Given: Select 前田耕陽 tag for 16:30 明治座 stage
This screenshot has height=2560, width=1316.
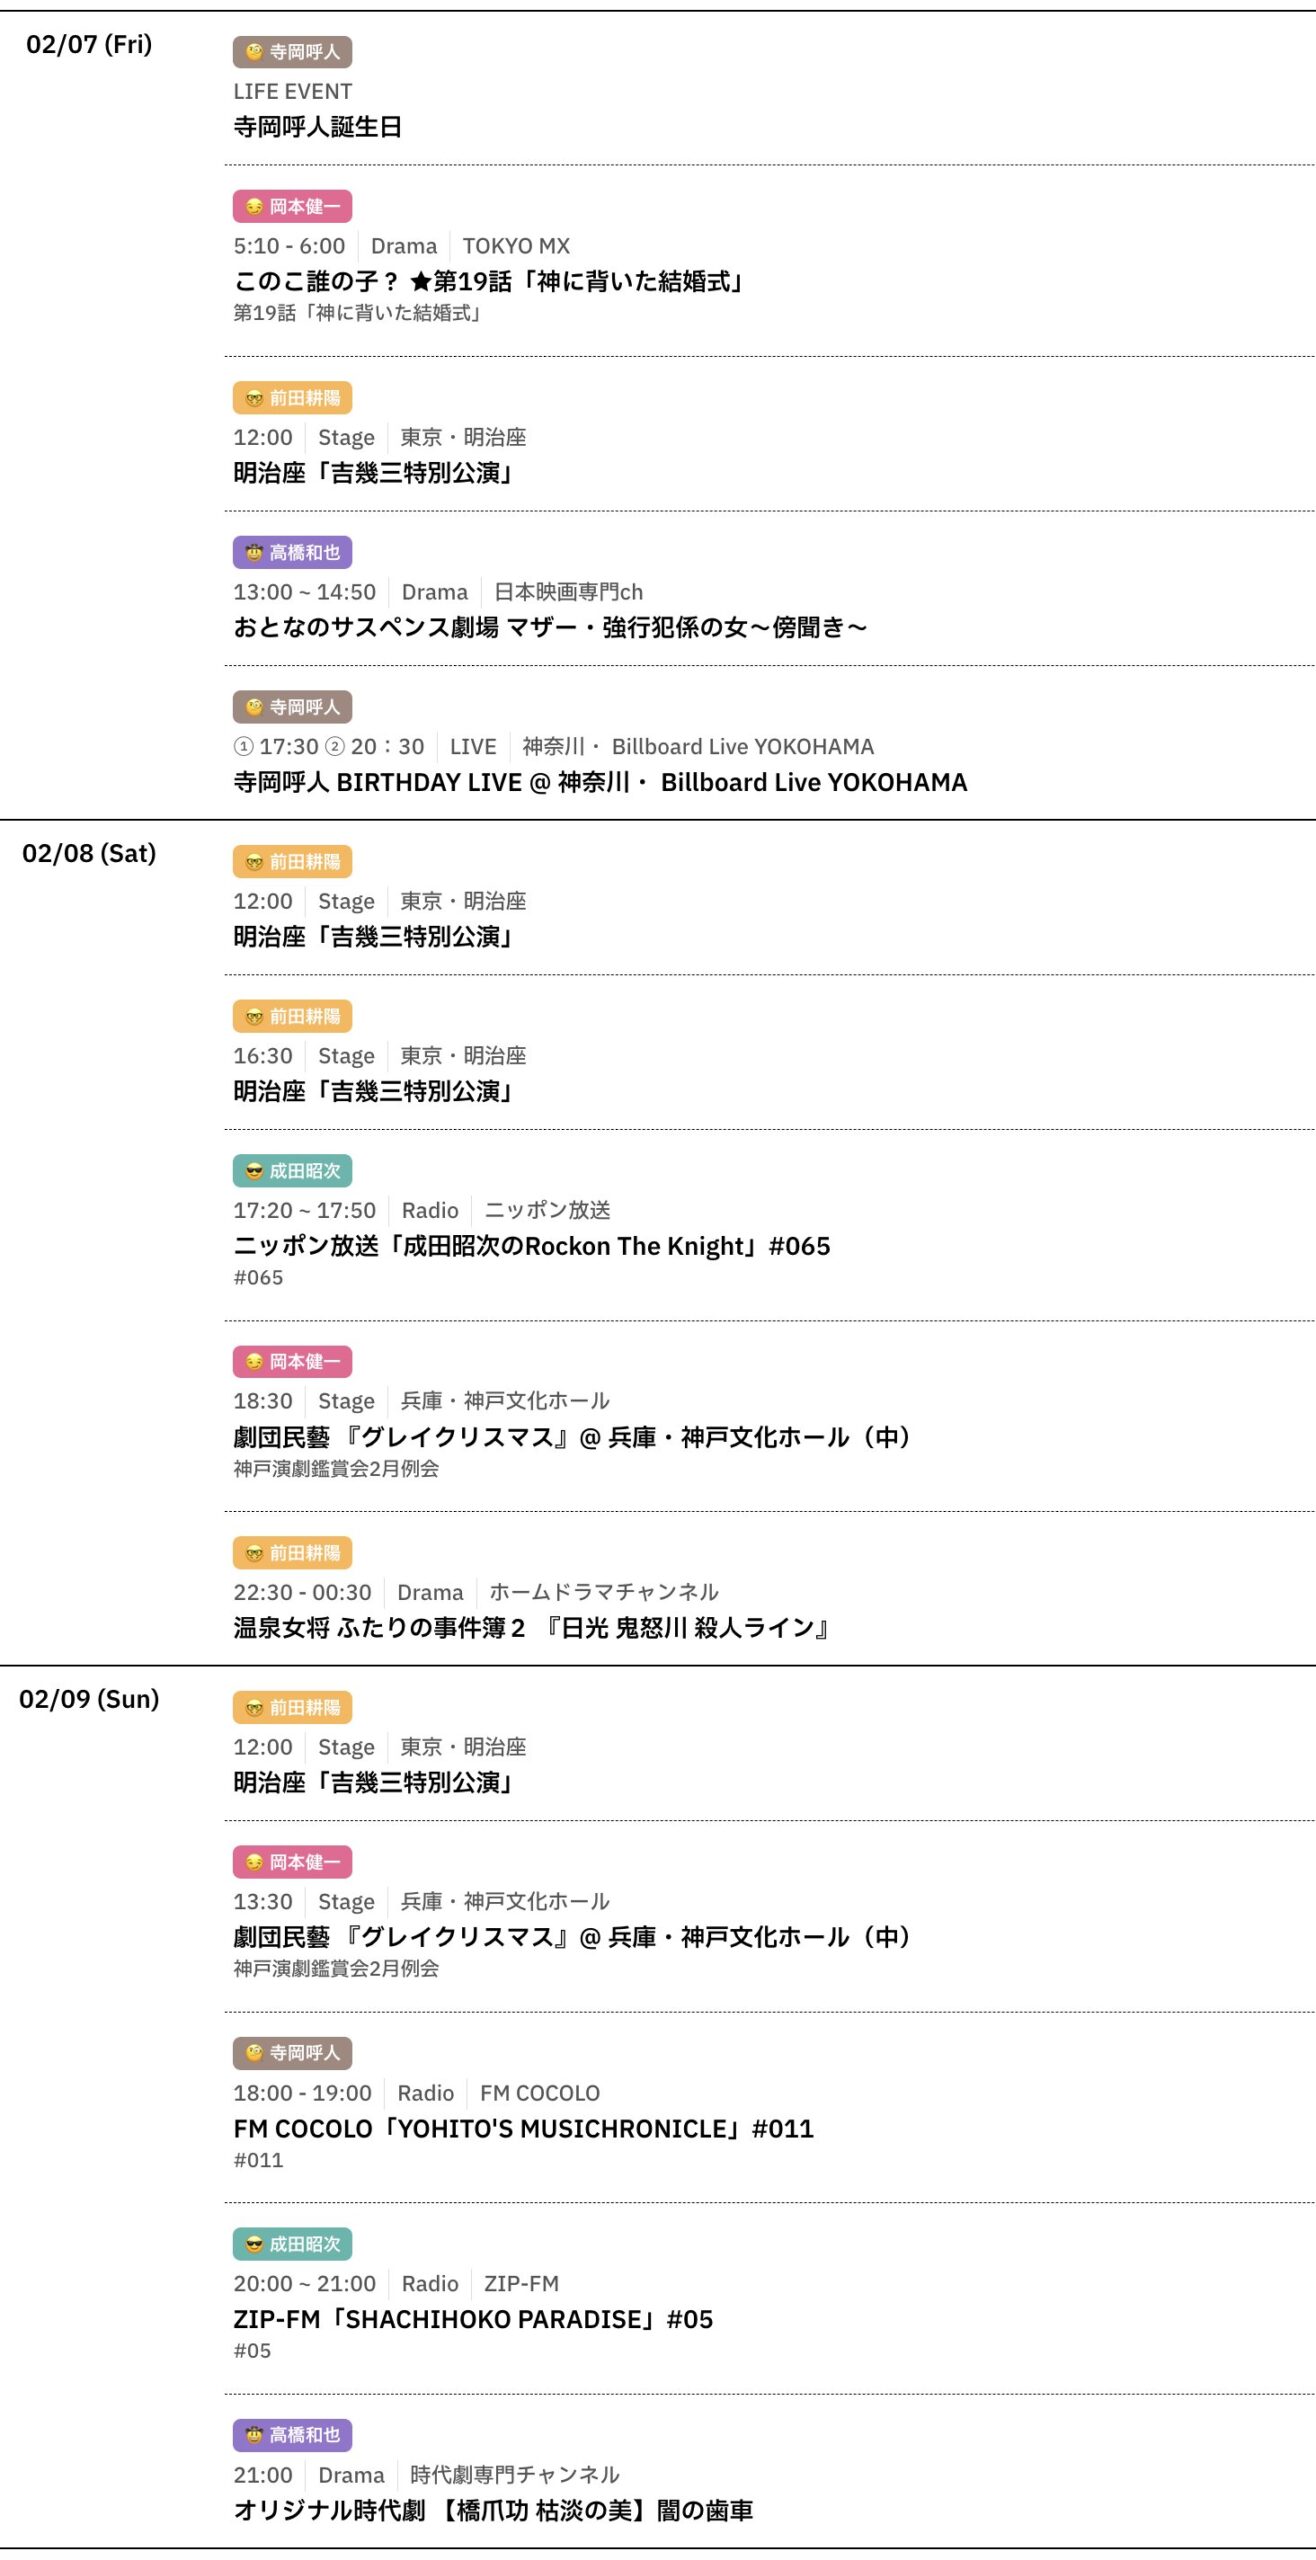Looking at the screenshot, I should 292,1017.
